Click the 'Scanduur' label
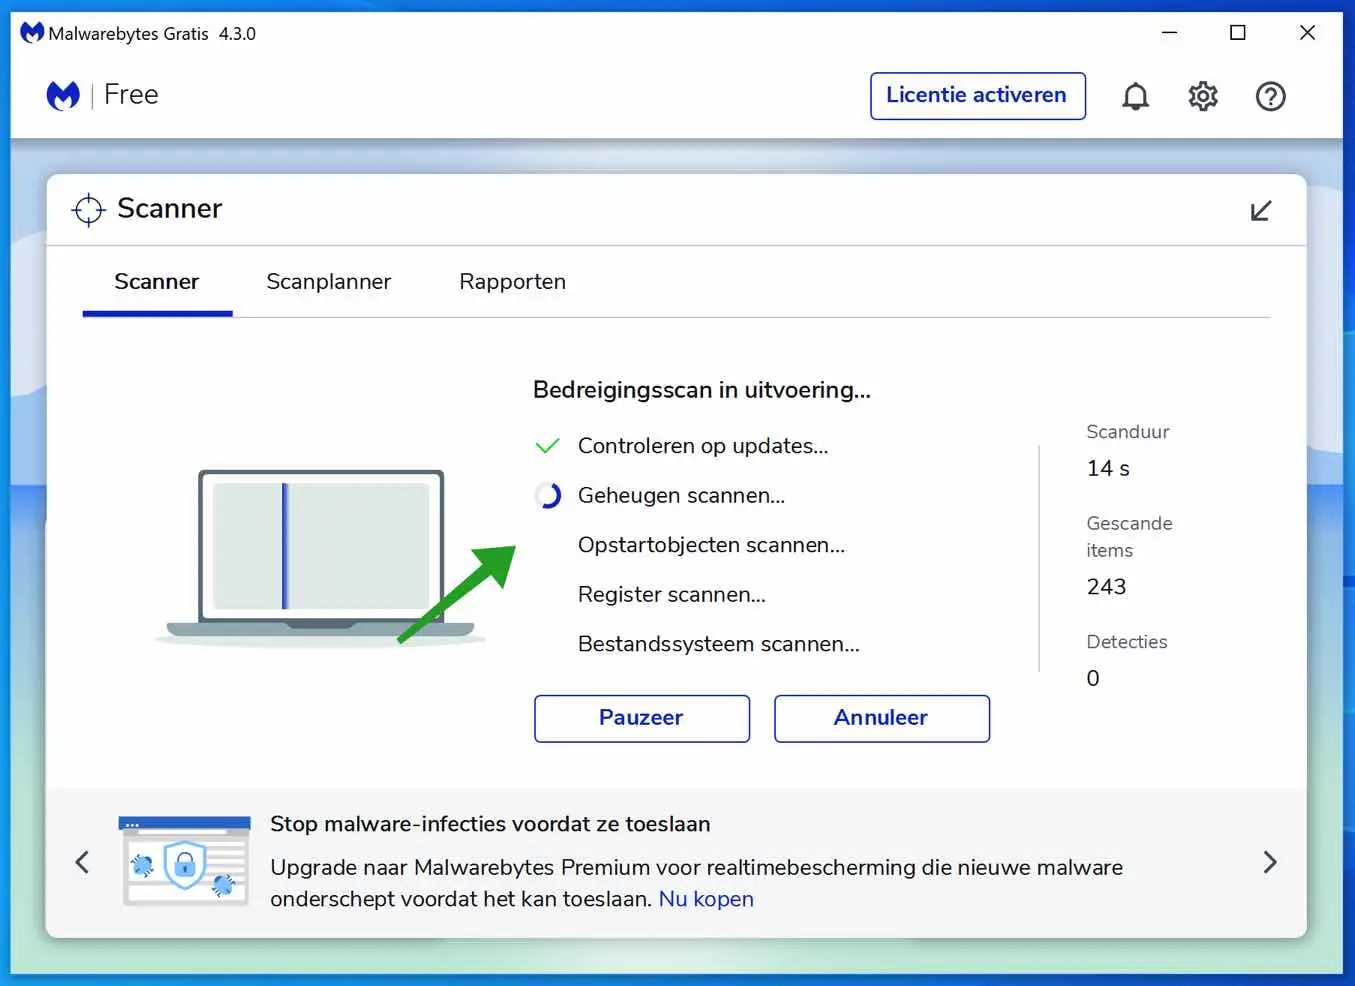The width and height of the screenshot is (1355, 986). pyautogui.click(x=1128, y=432)
